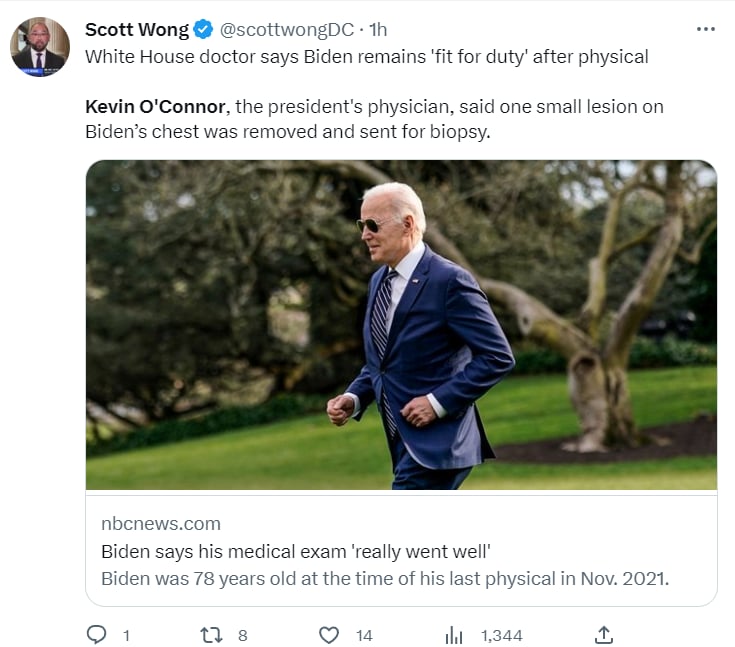Image resolution: width=735 pixels, height=647 pixels.
Task: Like the tweet with heart icon
Action: coord(329,635)
